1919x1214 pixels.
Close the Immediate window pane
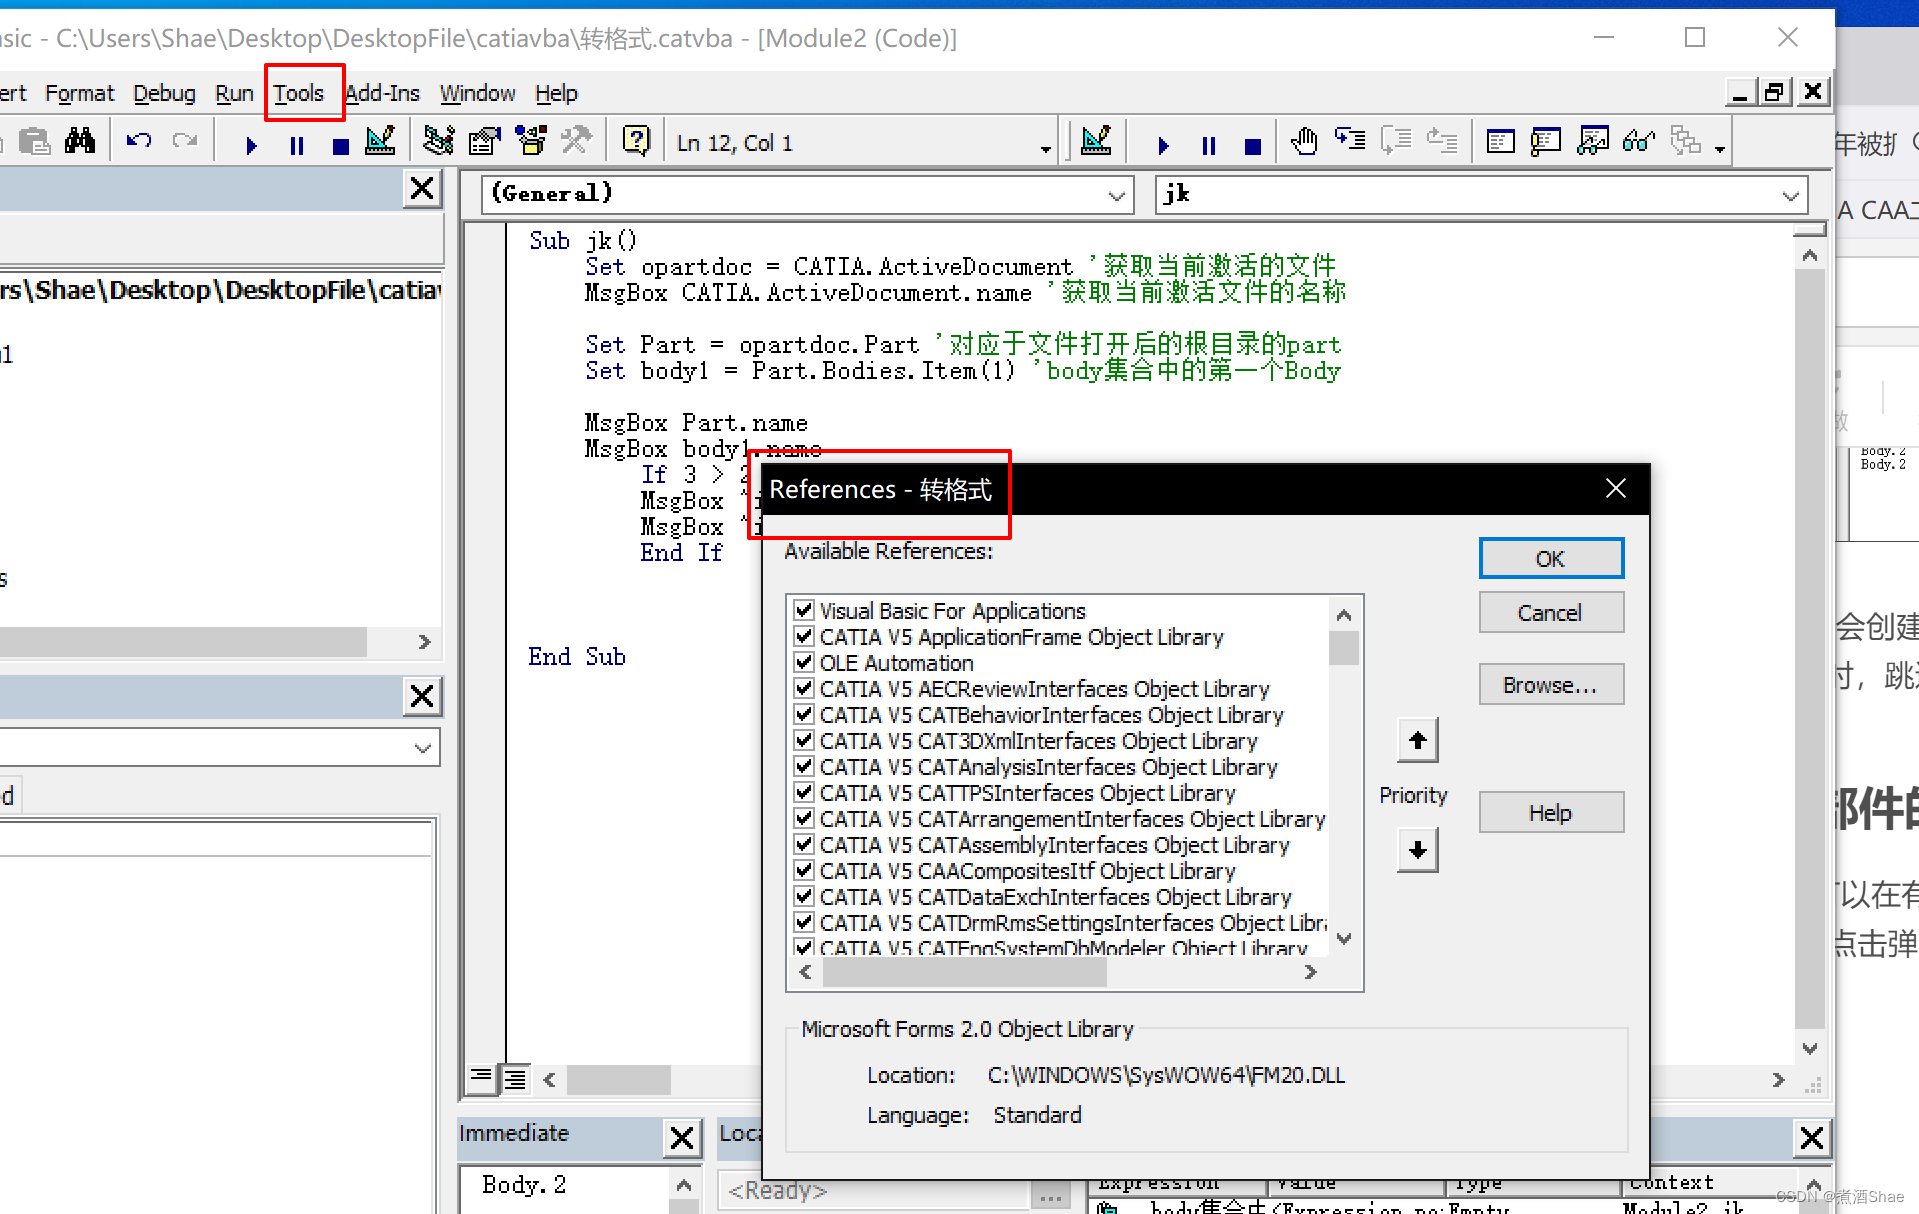[682, 1137]
